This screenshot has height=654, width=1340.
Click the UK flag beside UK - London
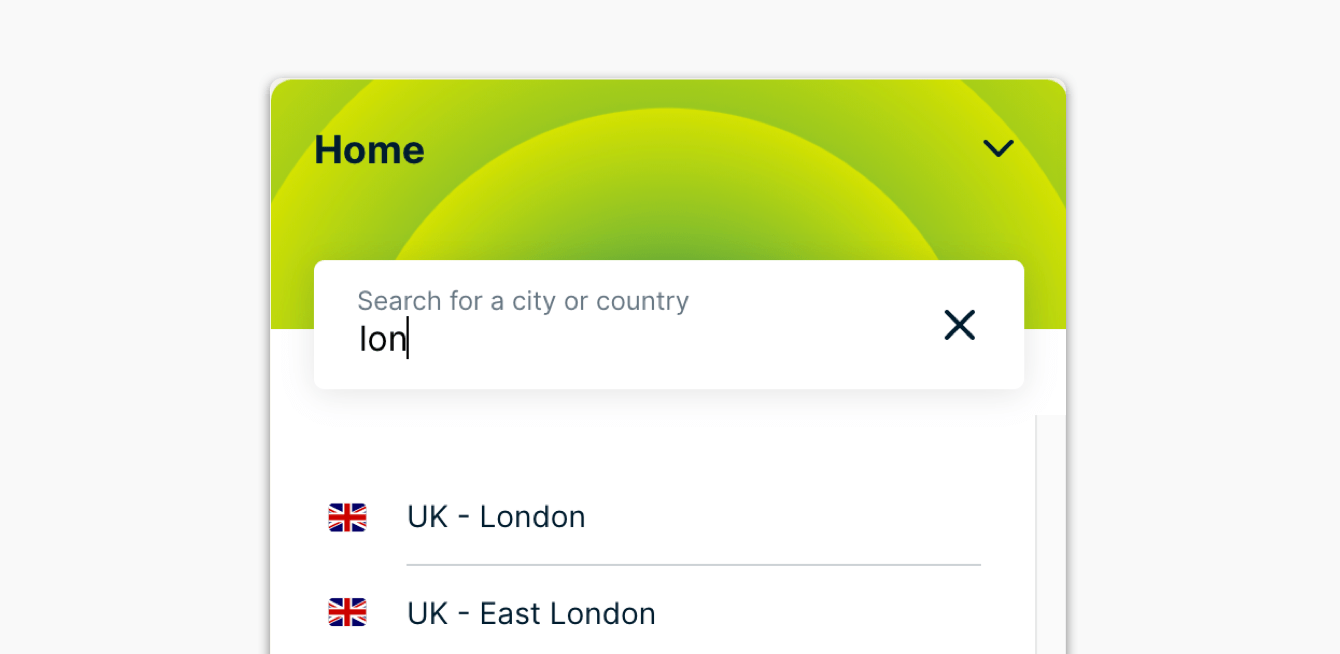(x=347, y=517)
